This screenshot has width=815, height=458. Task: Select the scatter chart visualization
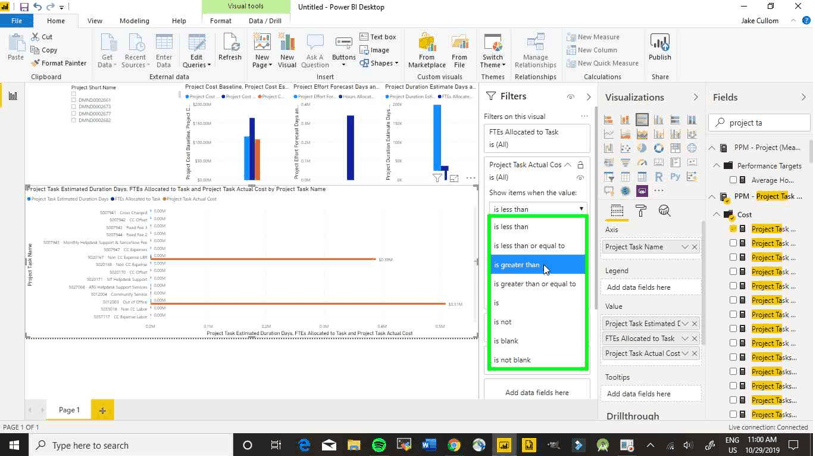coord(625,148)
